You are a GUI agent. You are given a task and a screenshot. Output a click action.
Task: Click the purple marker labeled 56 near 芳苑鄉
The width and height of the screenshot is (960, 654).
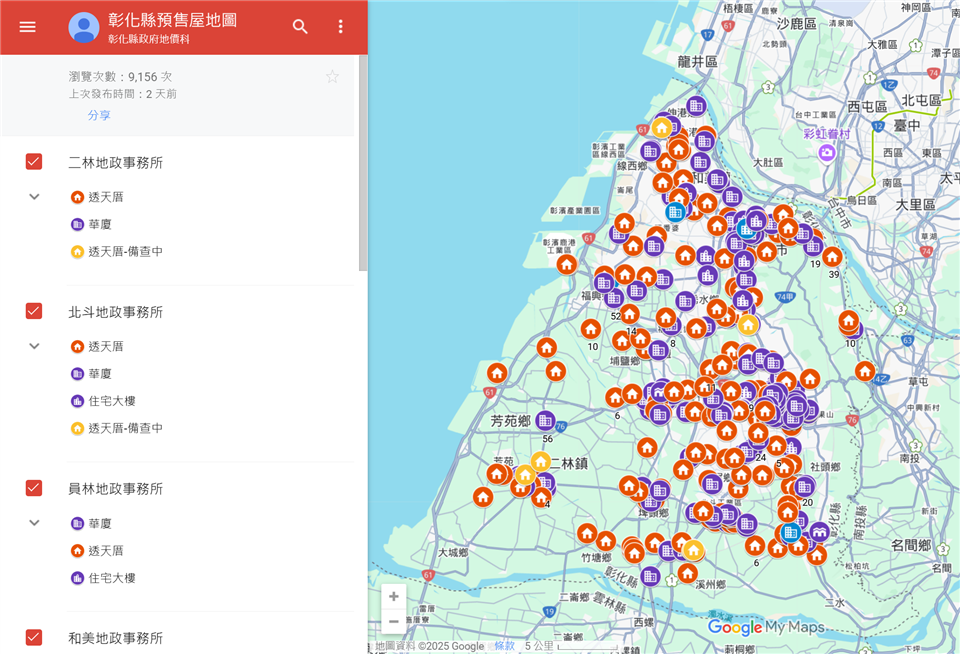pyautogui.click(x=544, y=421)
